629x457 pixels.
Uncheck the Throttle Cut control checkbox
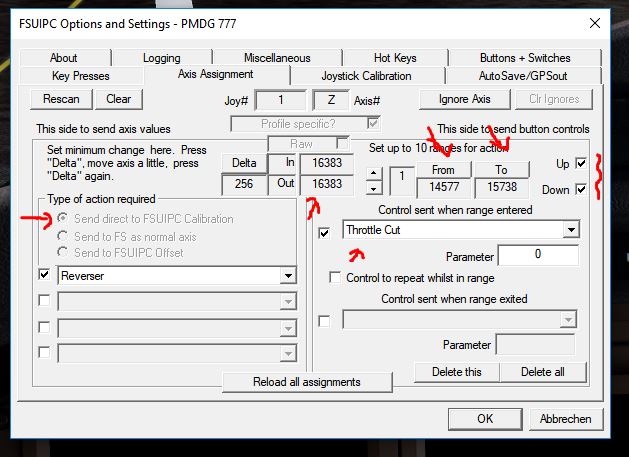coord(324,233)
